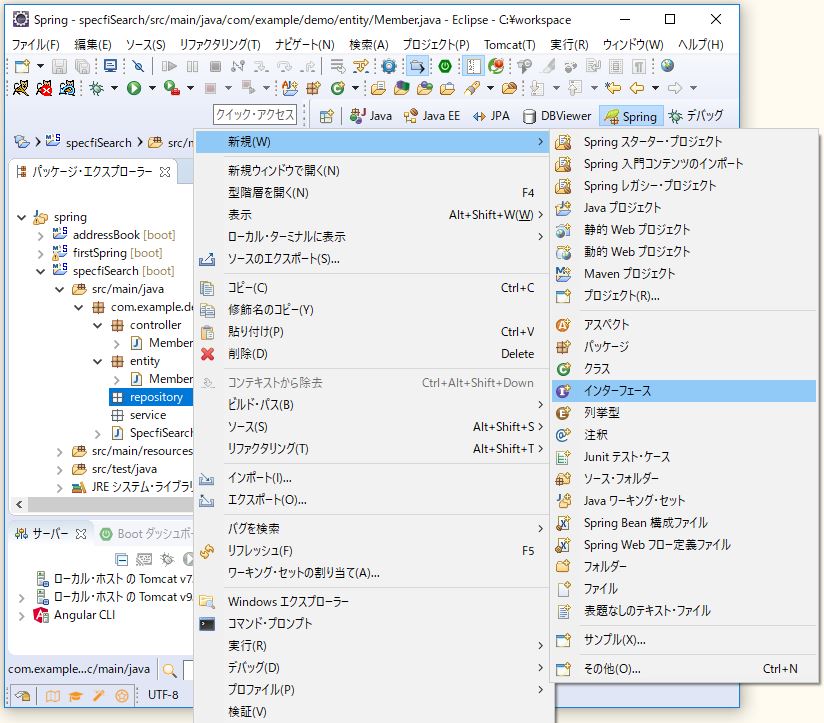This screenshot has width=824, height=723.
Task: Open the DBViewer perspective
Action: pos(558,116)
